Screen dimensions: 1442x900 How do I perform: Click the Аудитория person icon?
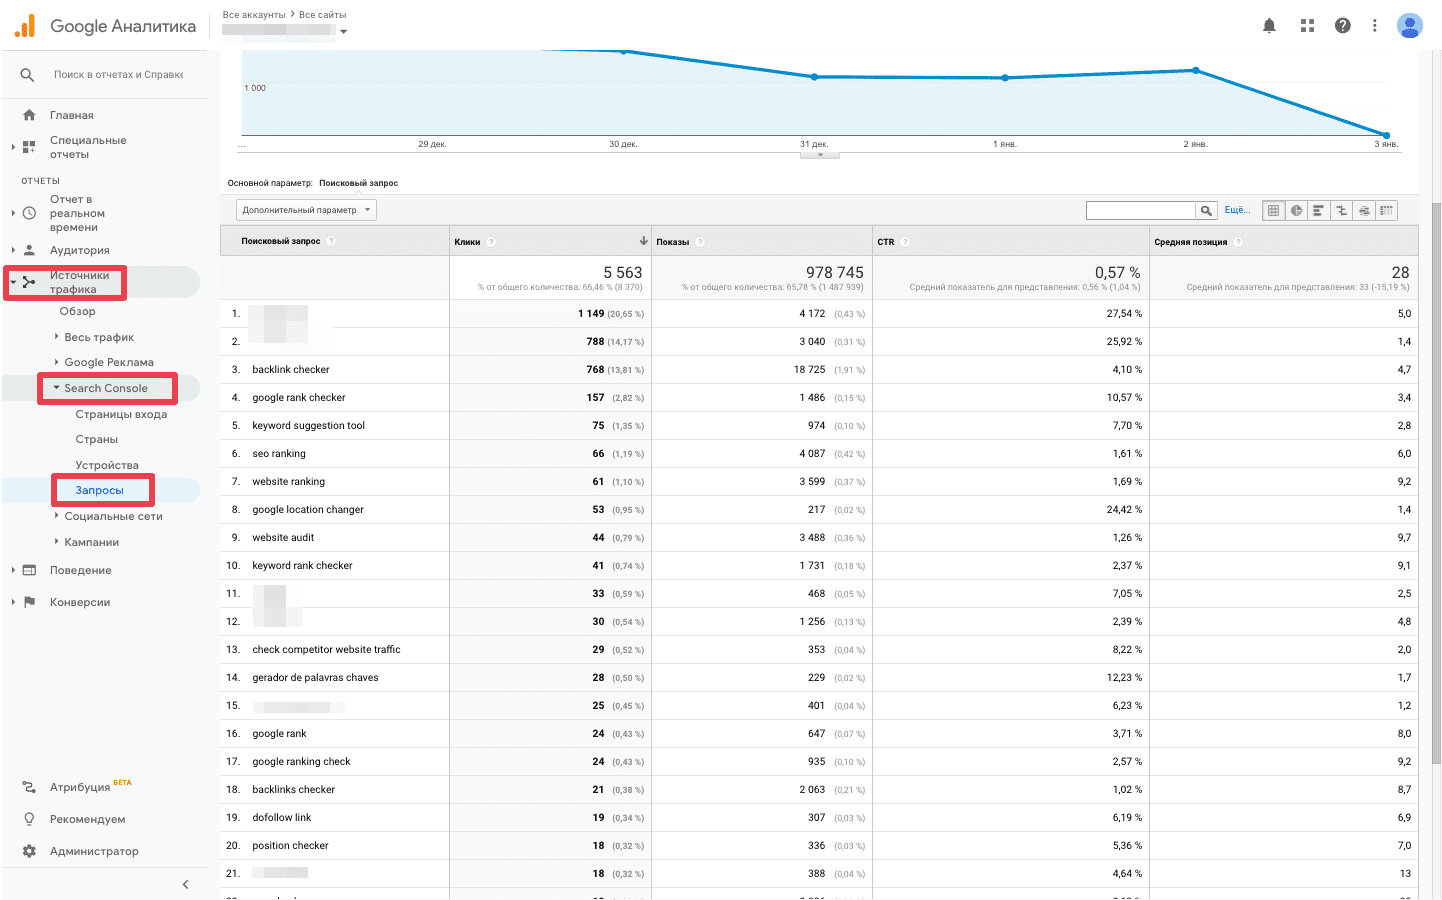click(x=29, y=250)
